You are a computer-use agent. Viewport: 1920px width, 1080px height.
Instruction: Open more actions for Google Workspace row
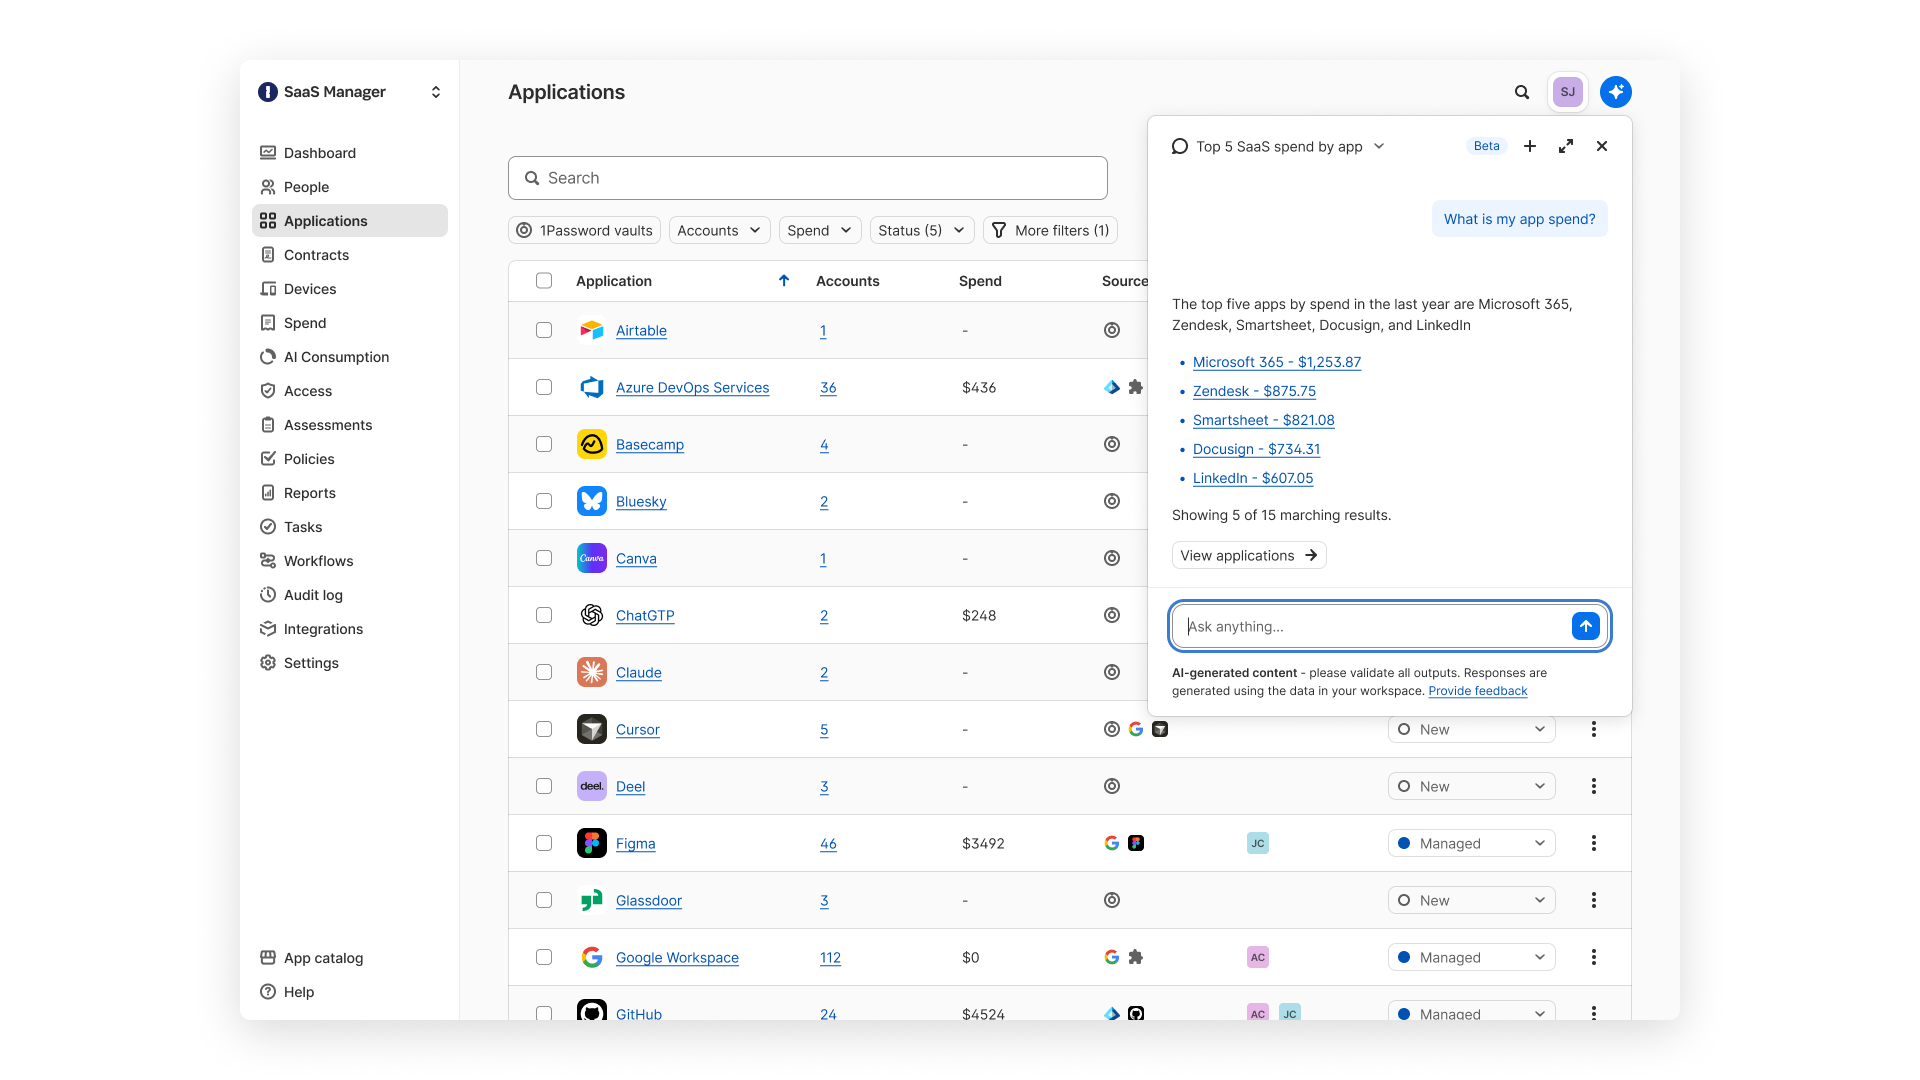coord(1594,957)
